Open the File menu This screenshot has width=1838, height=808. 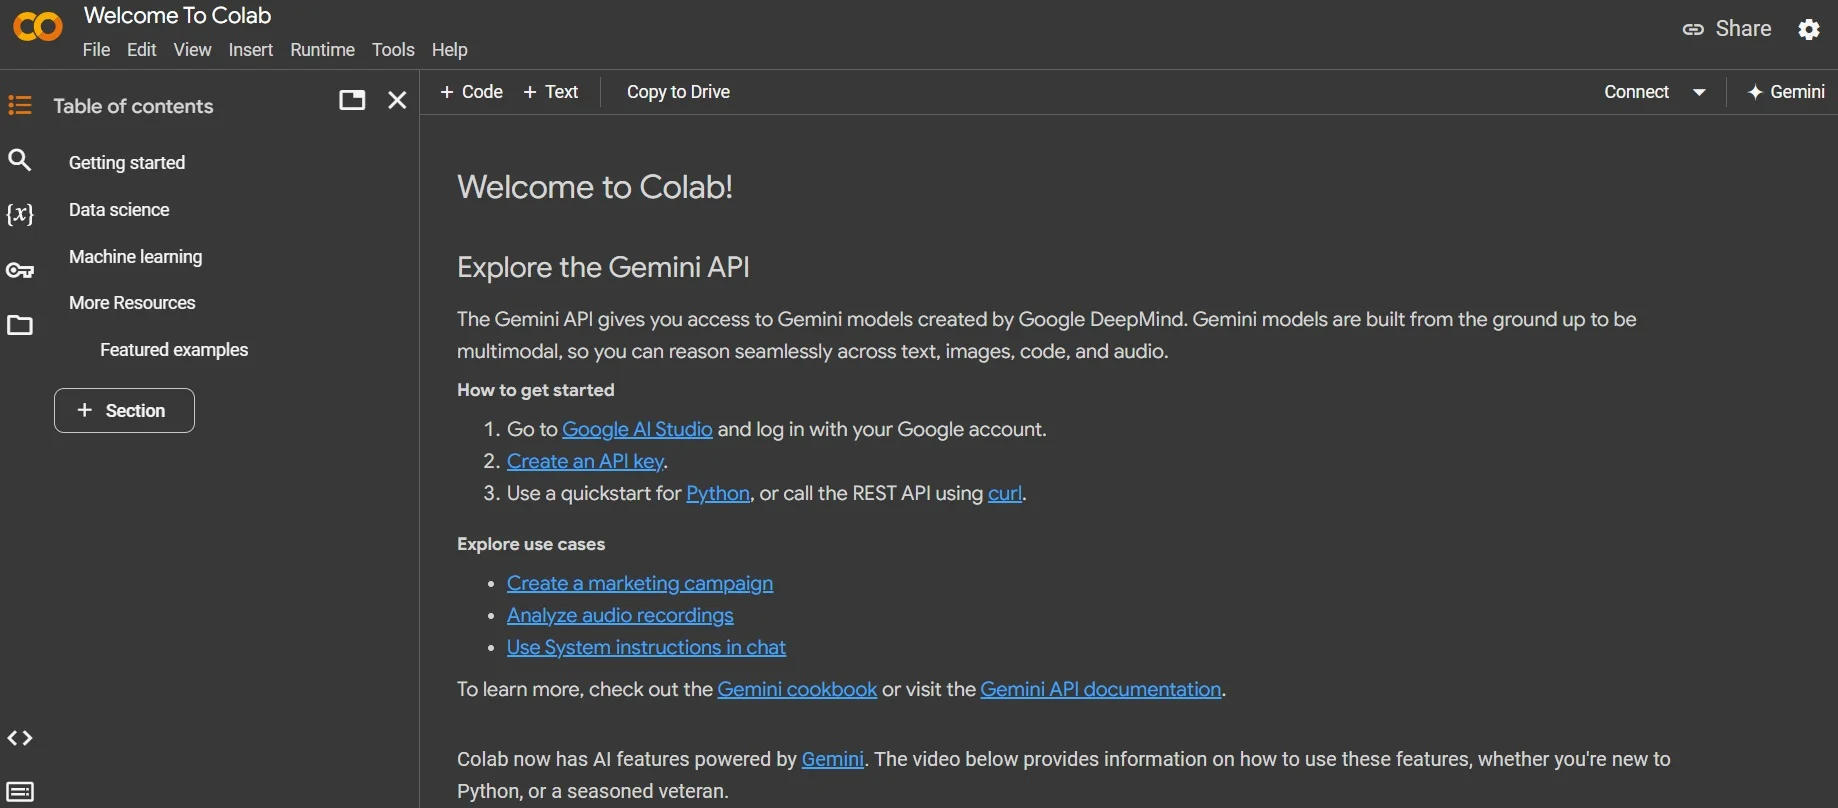point(96,50)
